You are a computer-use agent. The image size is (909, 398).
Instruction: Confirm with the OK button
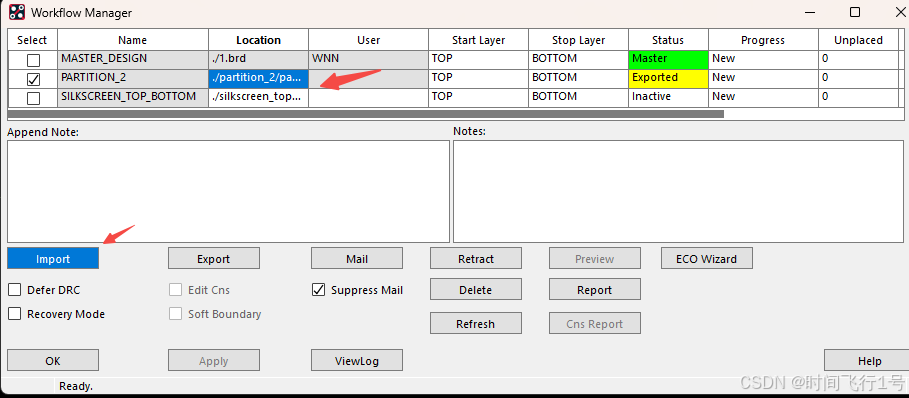[x=53, y=360]
